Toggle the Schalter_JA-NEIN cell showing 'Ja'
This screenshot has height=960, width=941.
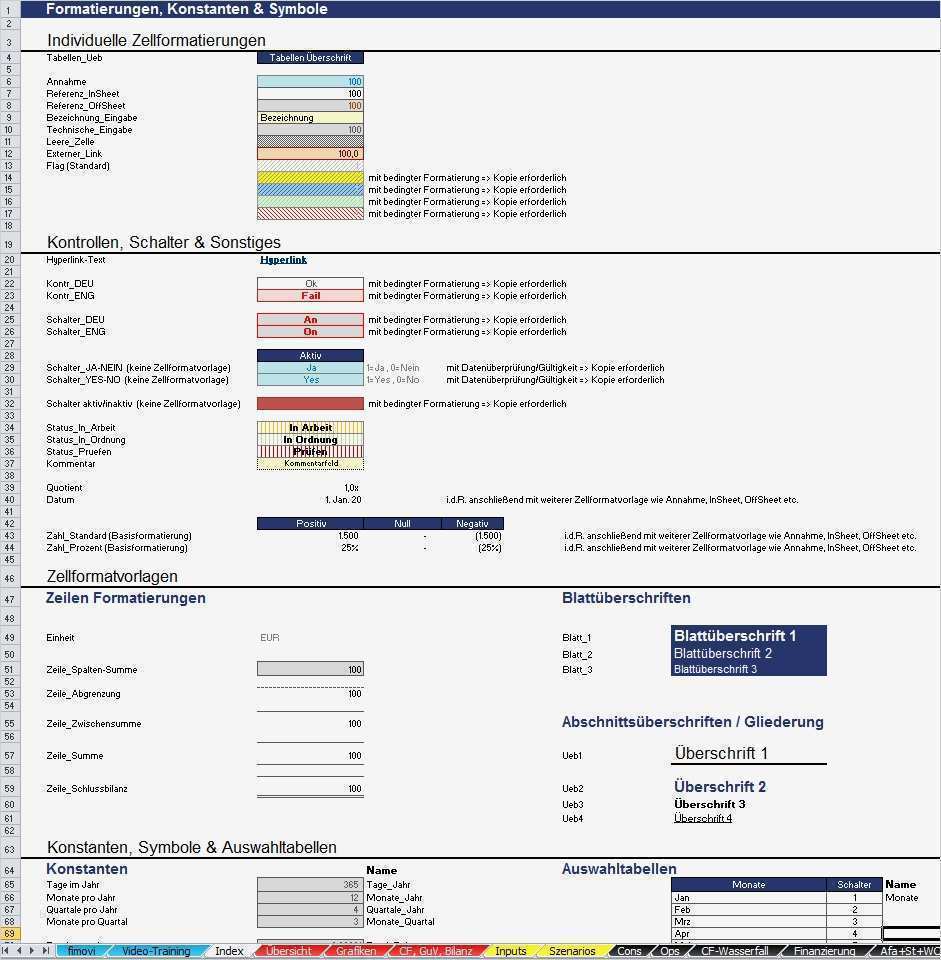(310, 368)
